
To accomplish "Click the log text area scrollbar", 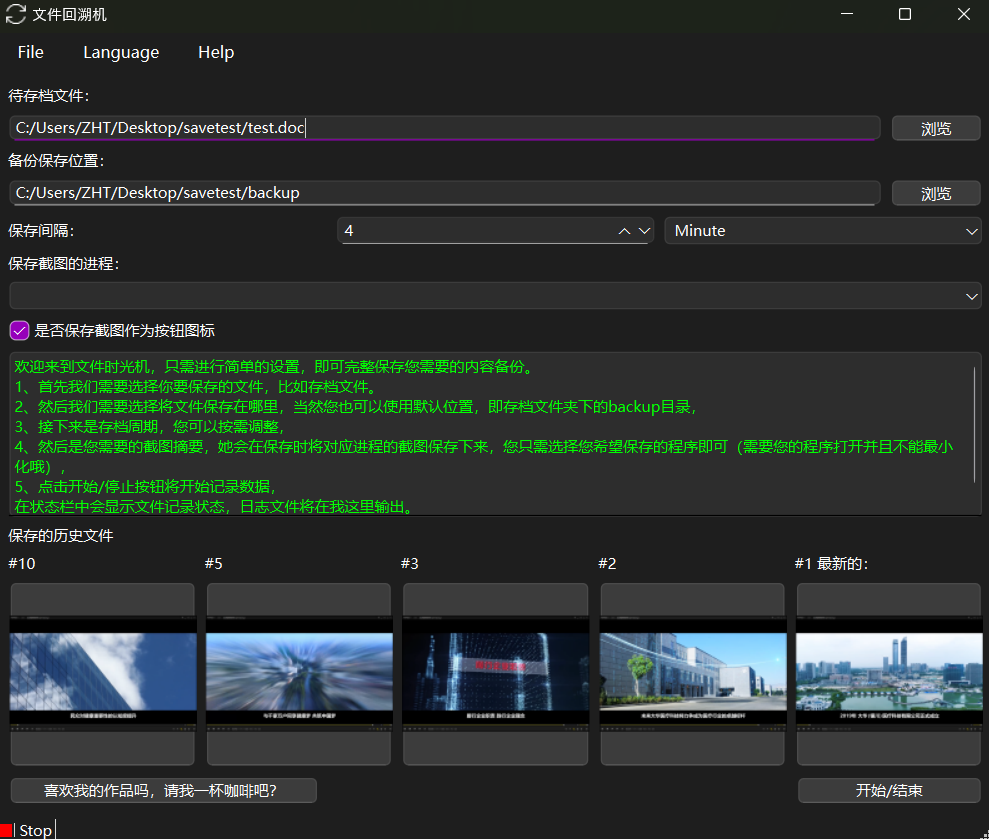I will pyautogui.click(x=974, y=426).
